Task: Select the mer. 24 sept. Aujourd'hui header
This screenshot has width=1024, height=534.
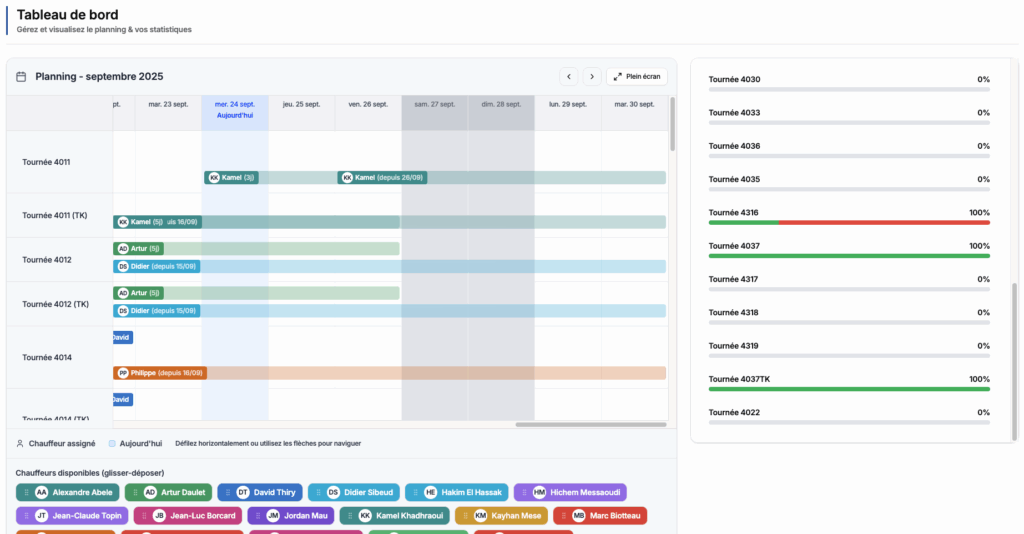Action: [x=235, y=109]
